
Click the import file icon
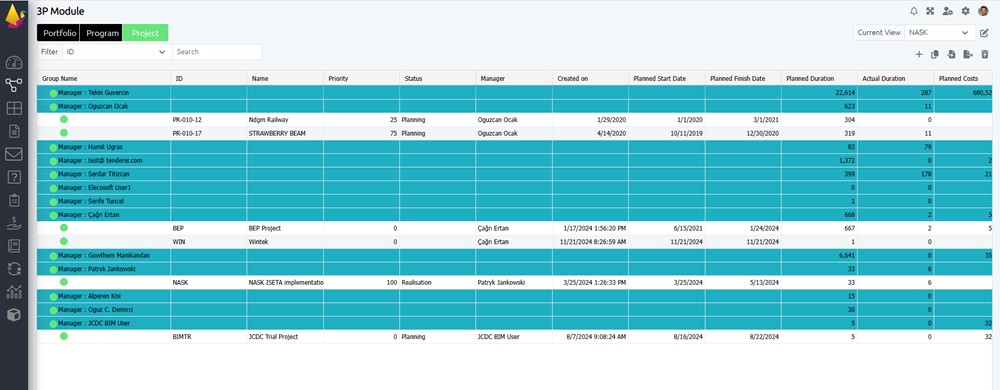952,54
